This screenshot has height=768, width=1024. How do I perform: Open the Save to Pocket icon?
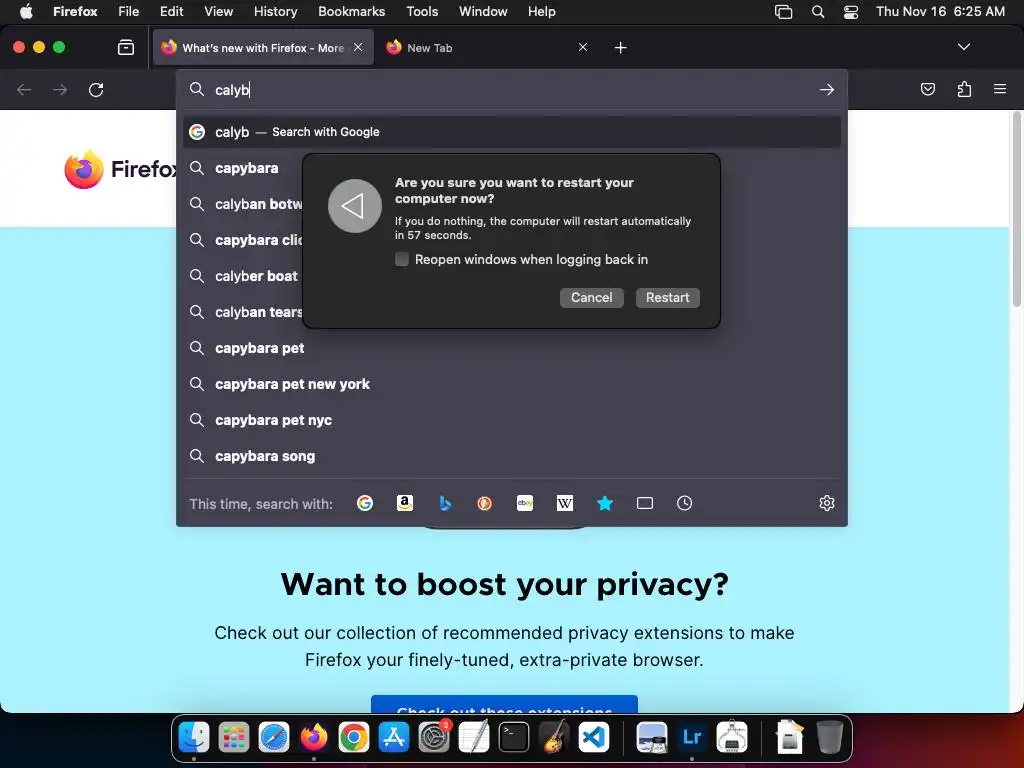927,89
